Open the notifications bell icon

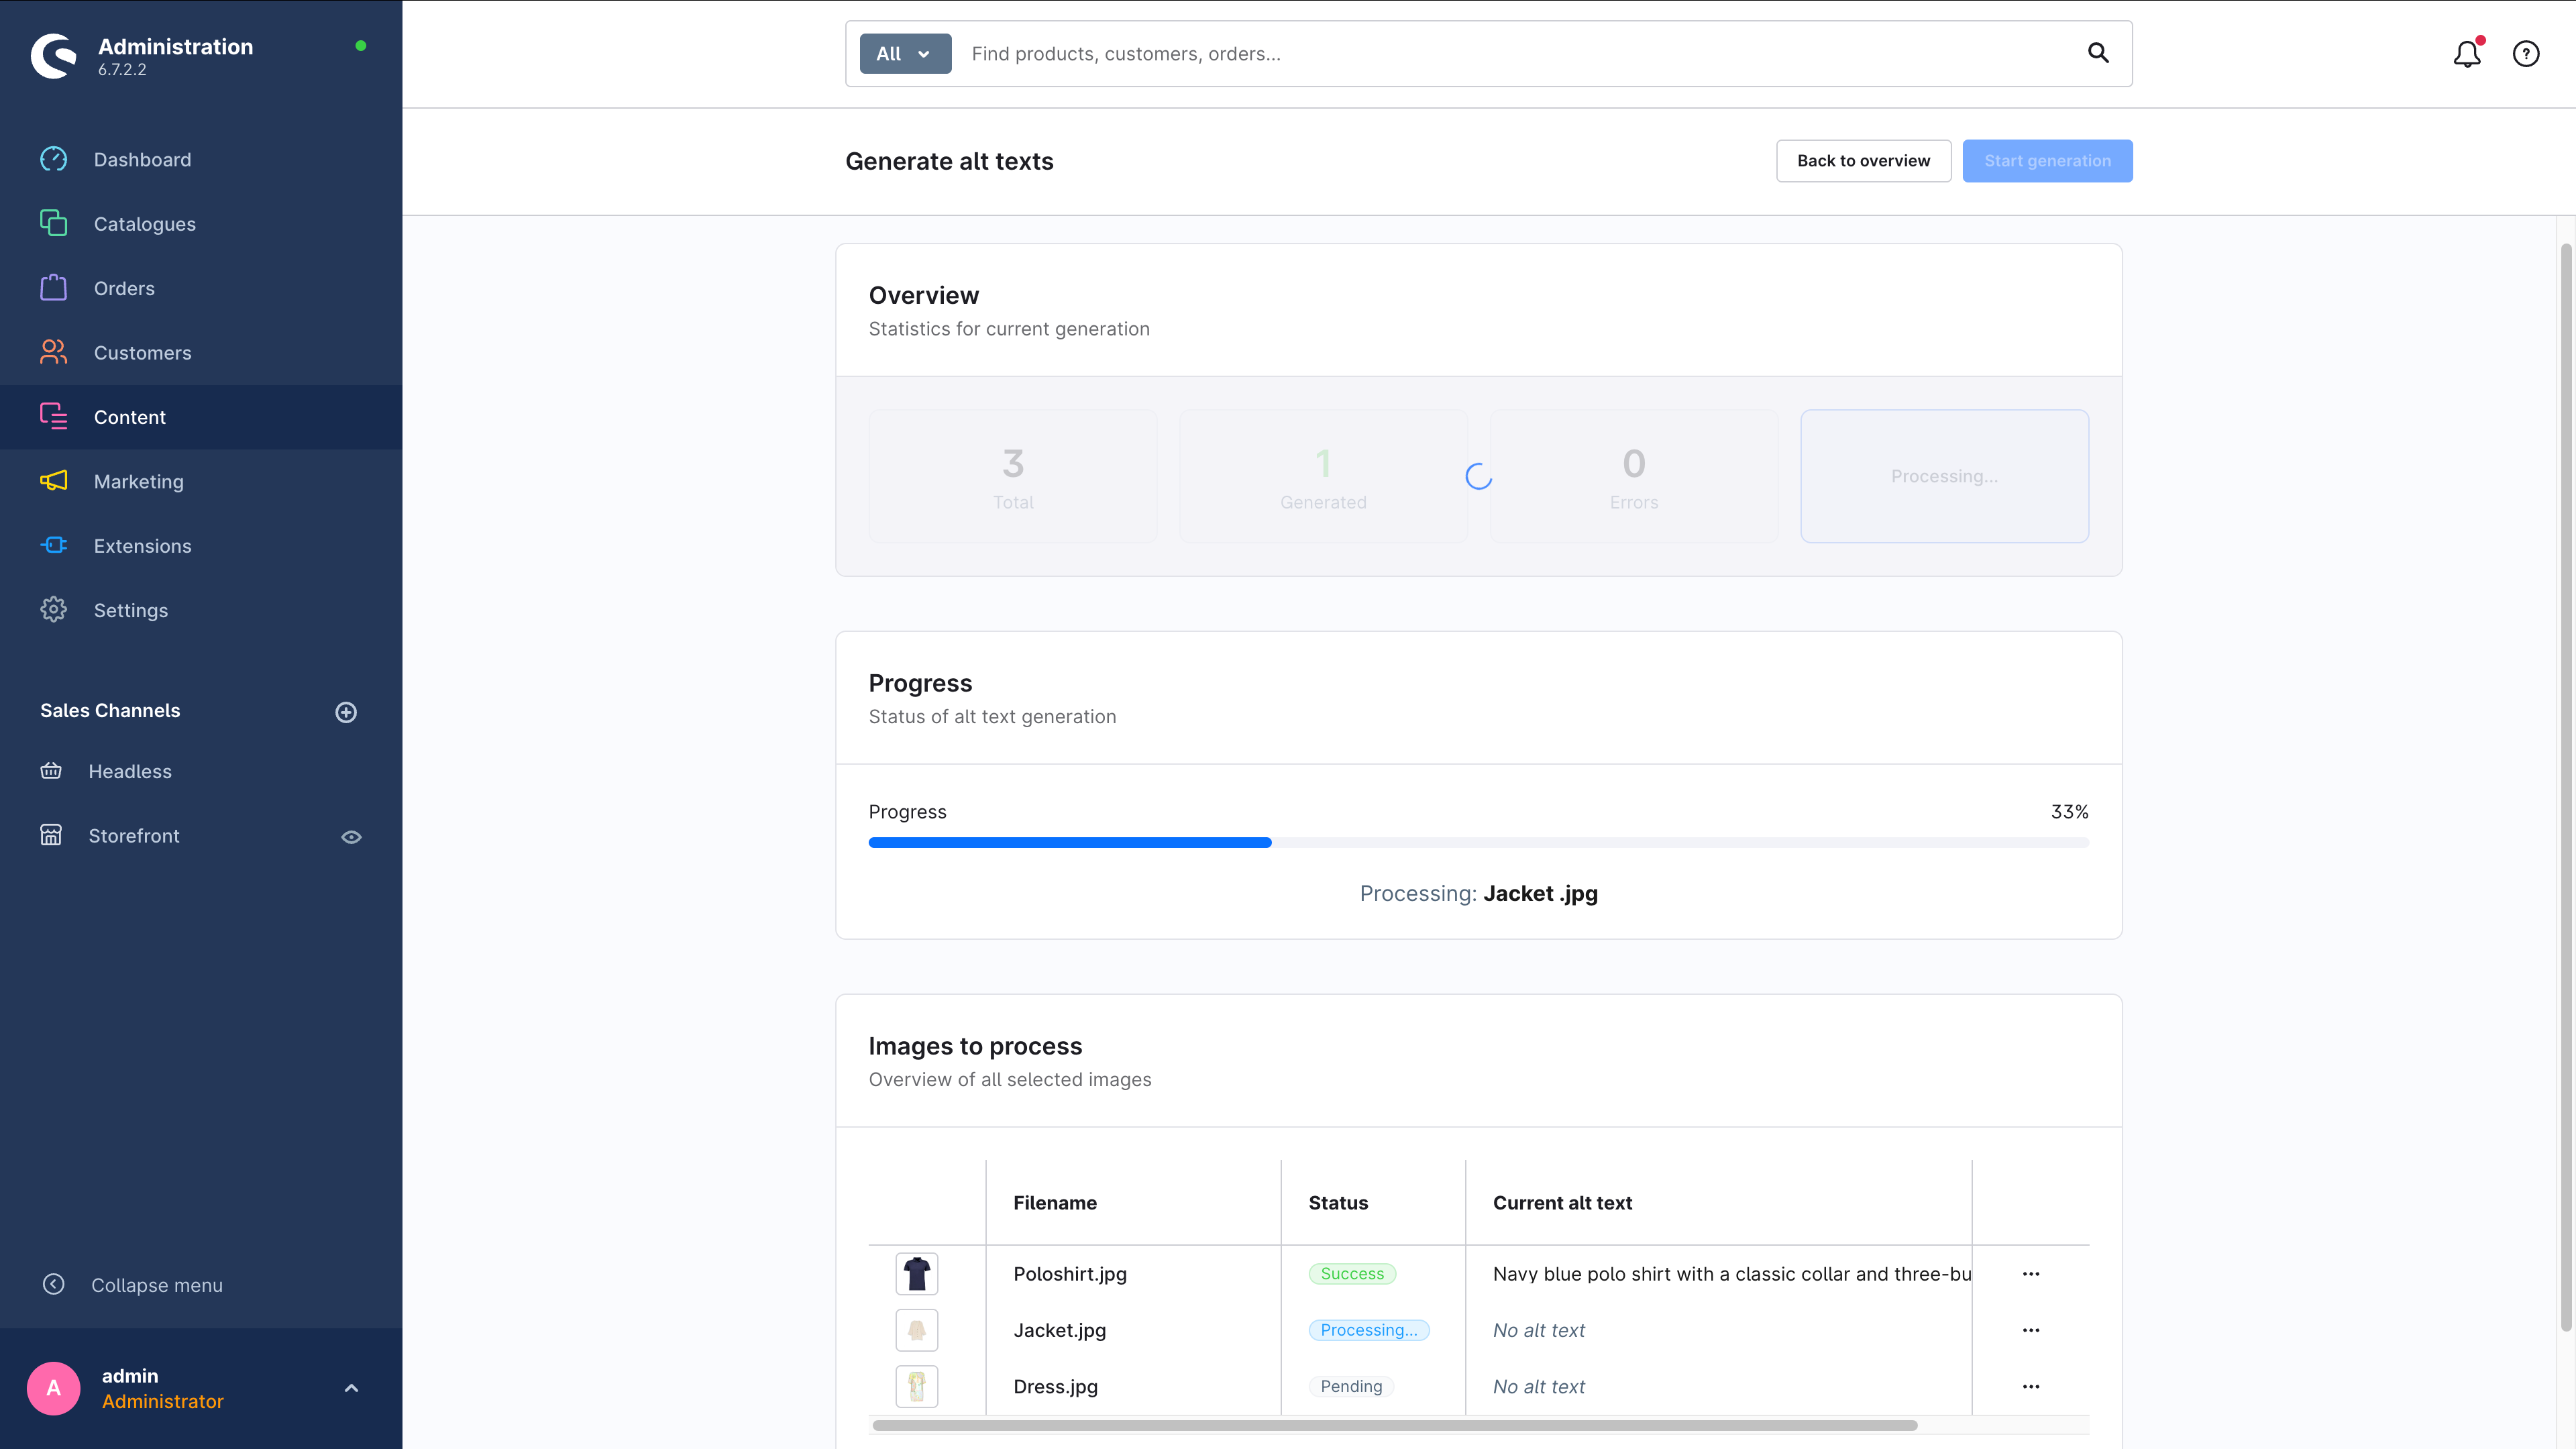(2466, 54)
